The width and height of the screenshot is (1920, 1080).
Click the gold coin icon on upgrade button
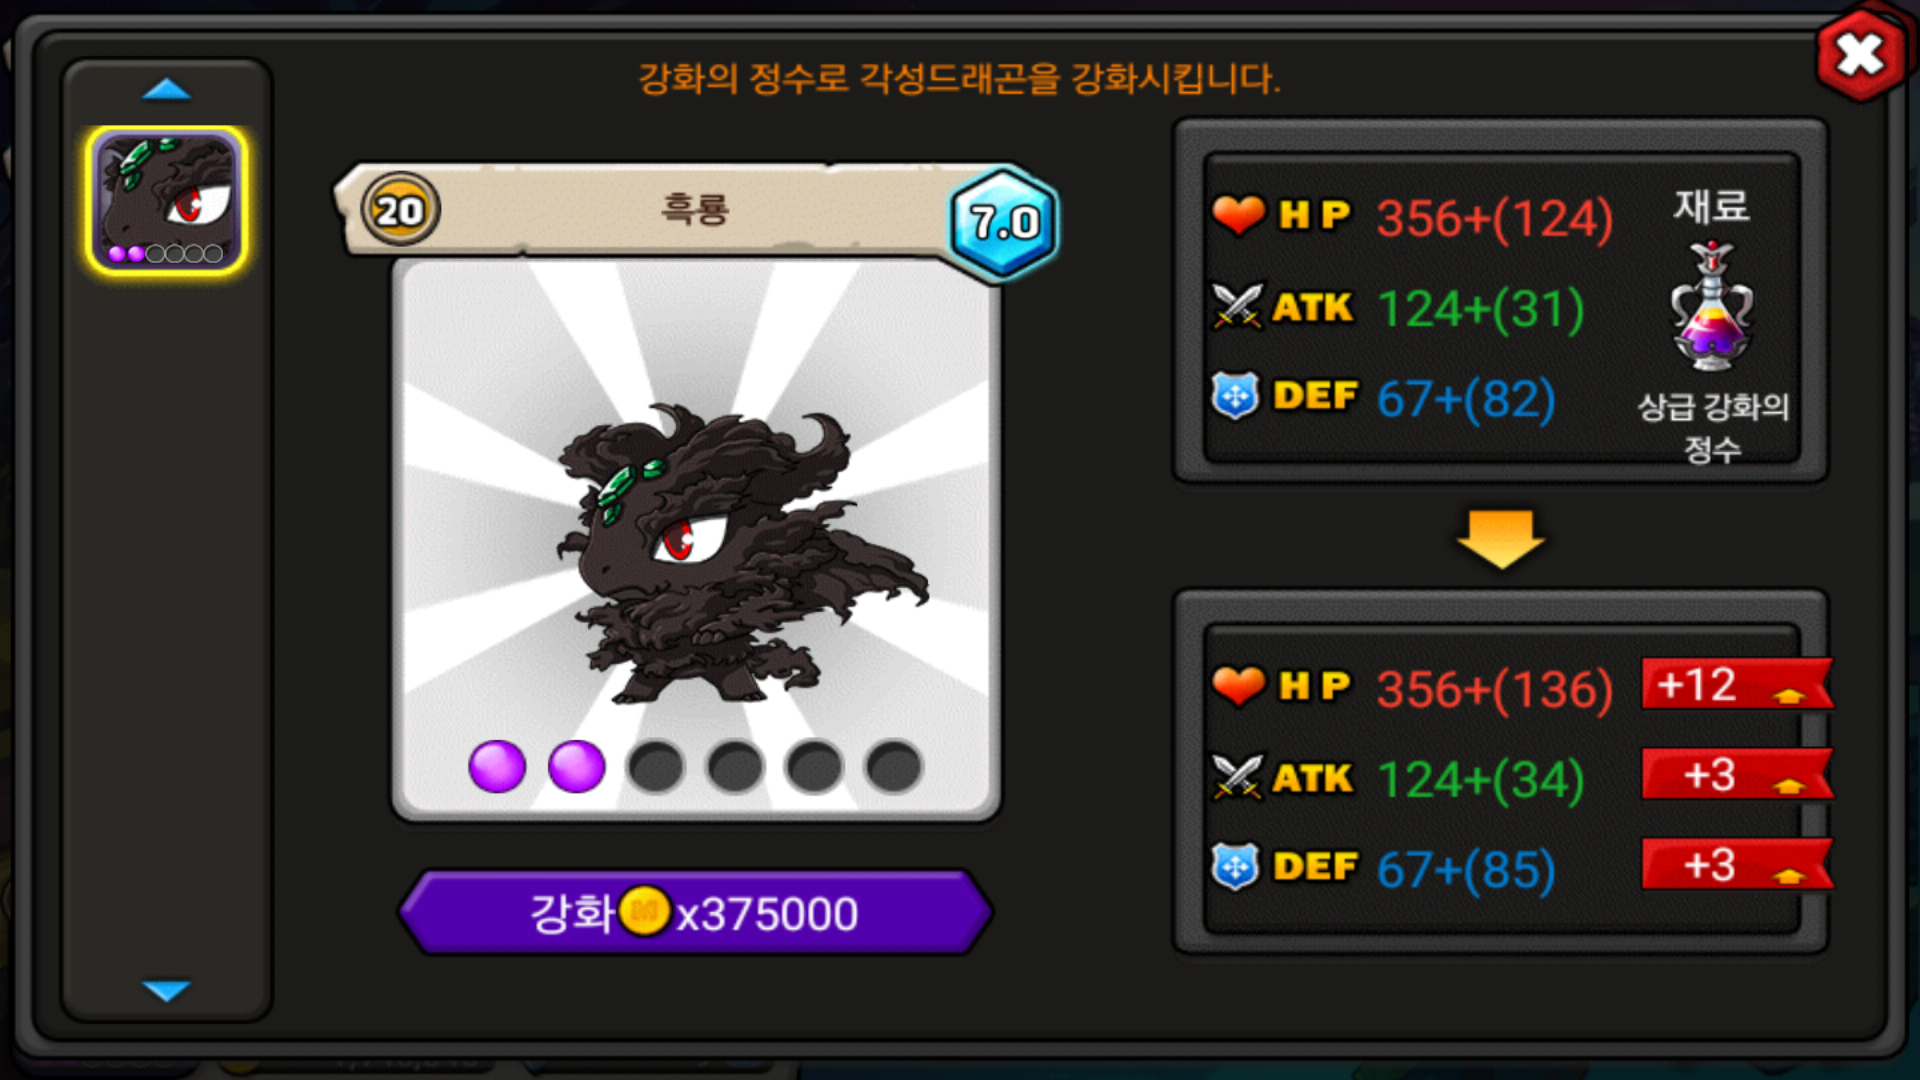pyautogui.click(x=645, y=911)
